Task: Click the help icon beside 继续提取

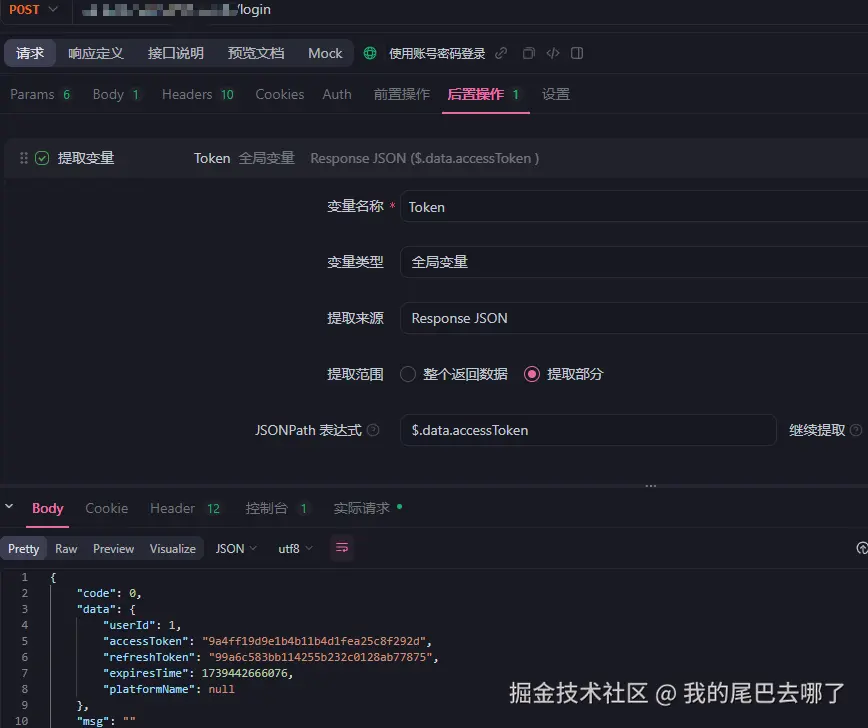Action: click(856, 430)
